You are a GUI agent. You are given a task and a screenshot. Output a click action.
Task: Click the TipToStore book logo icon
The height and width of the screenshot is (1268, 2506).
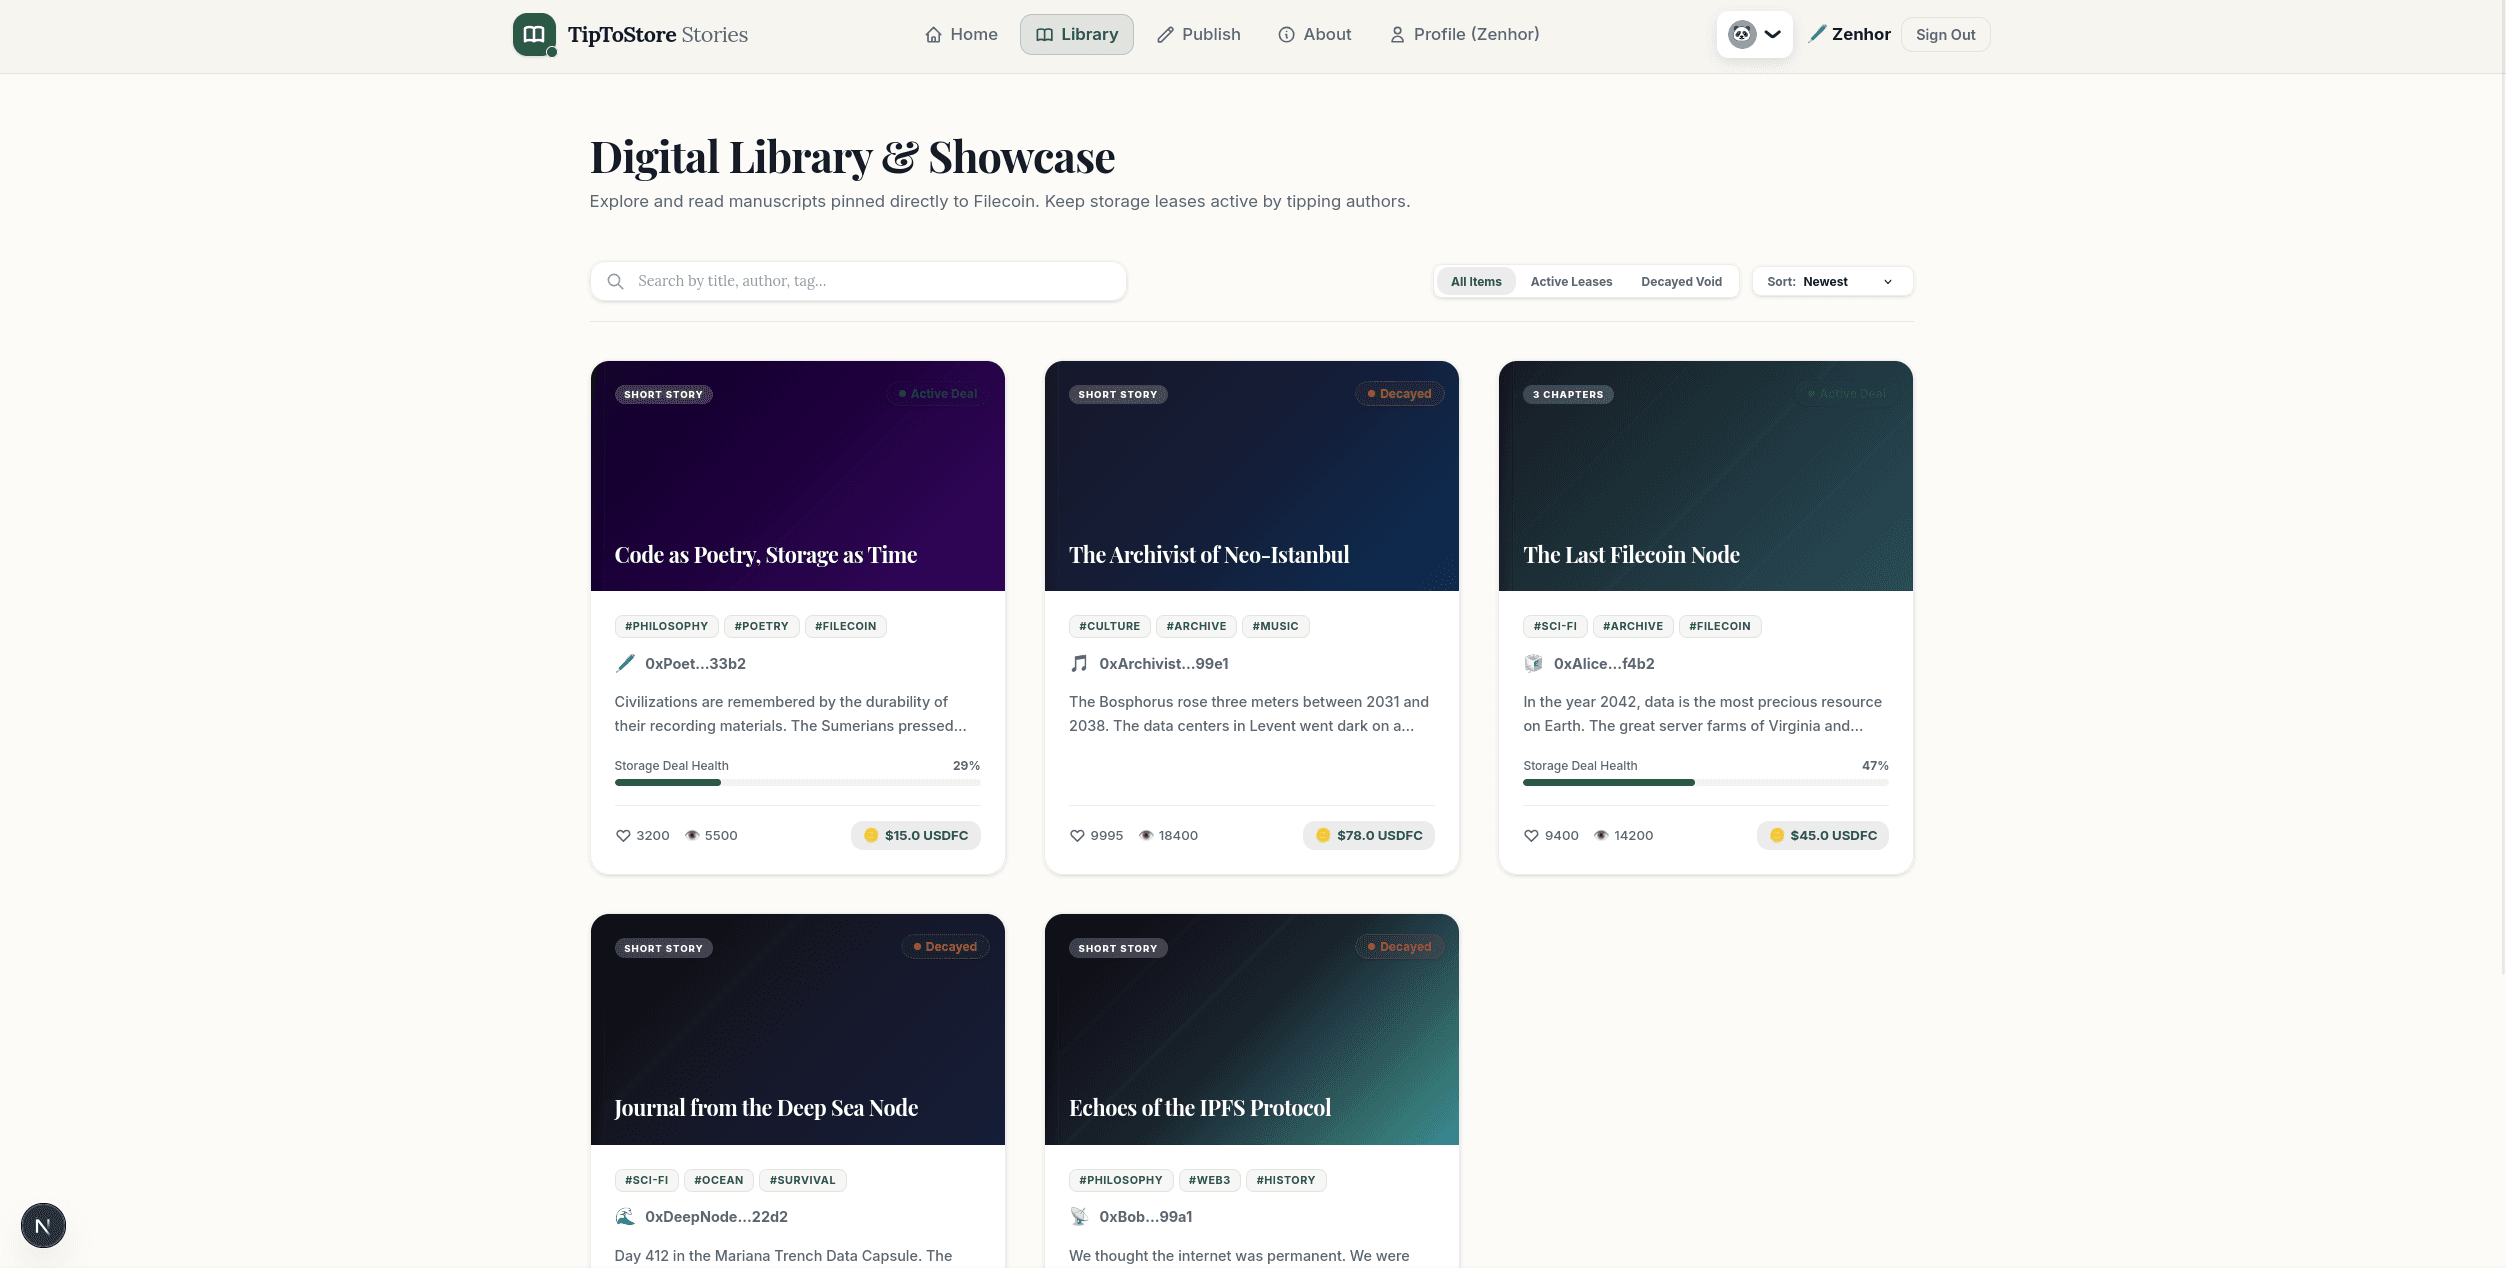pyautogui.click(x=534, y=34)
